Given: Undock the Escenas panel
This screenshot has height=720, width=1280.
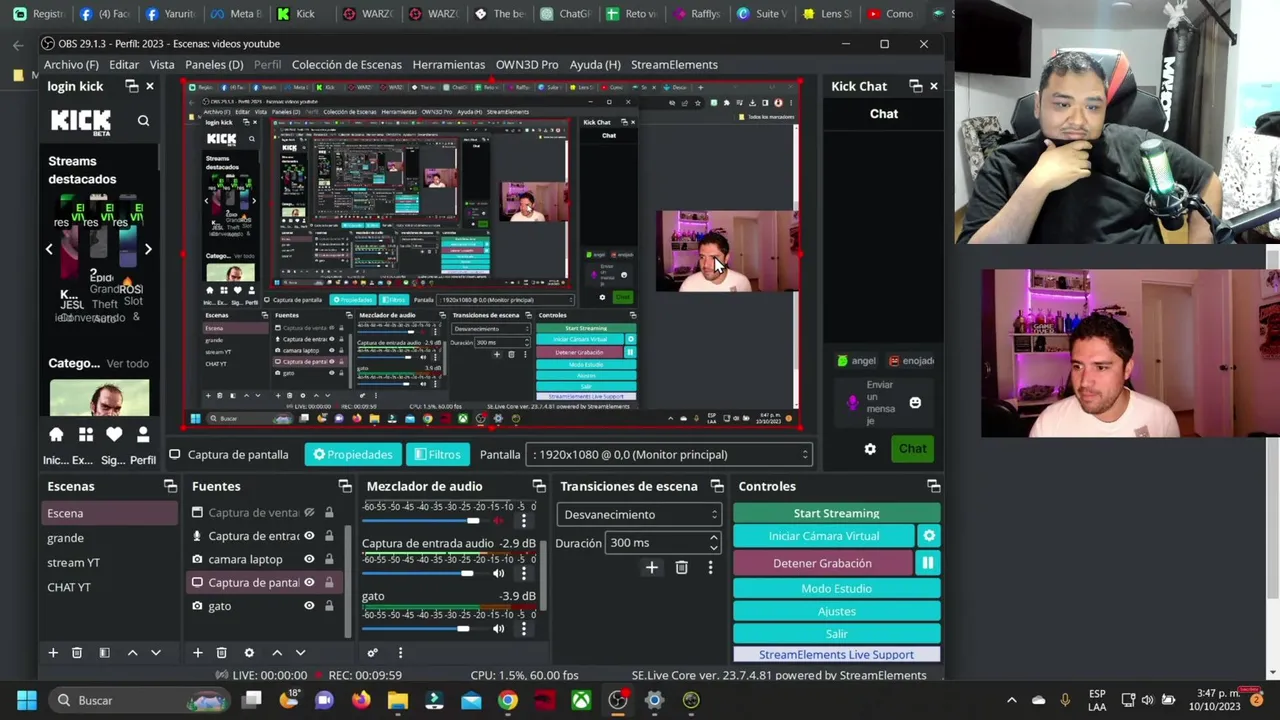Looking at the screenshot, I should click(x=170, y=486).
